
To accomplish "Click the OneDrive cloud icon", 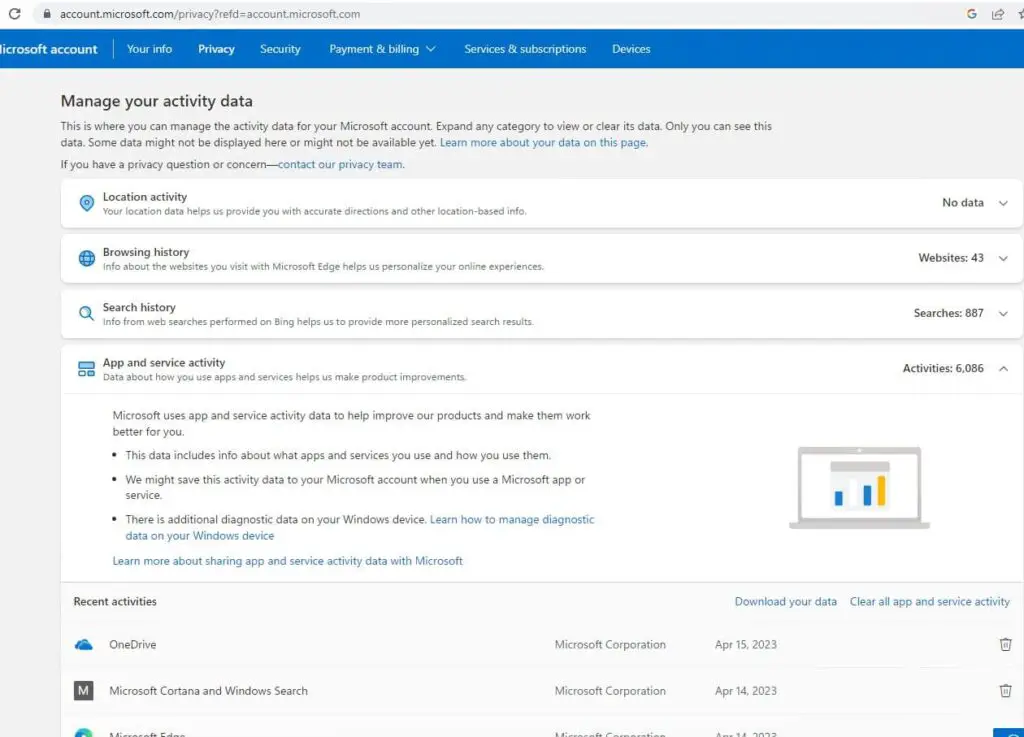I will tap(83, 644).
